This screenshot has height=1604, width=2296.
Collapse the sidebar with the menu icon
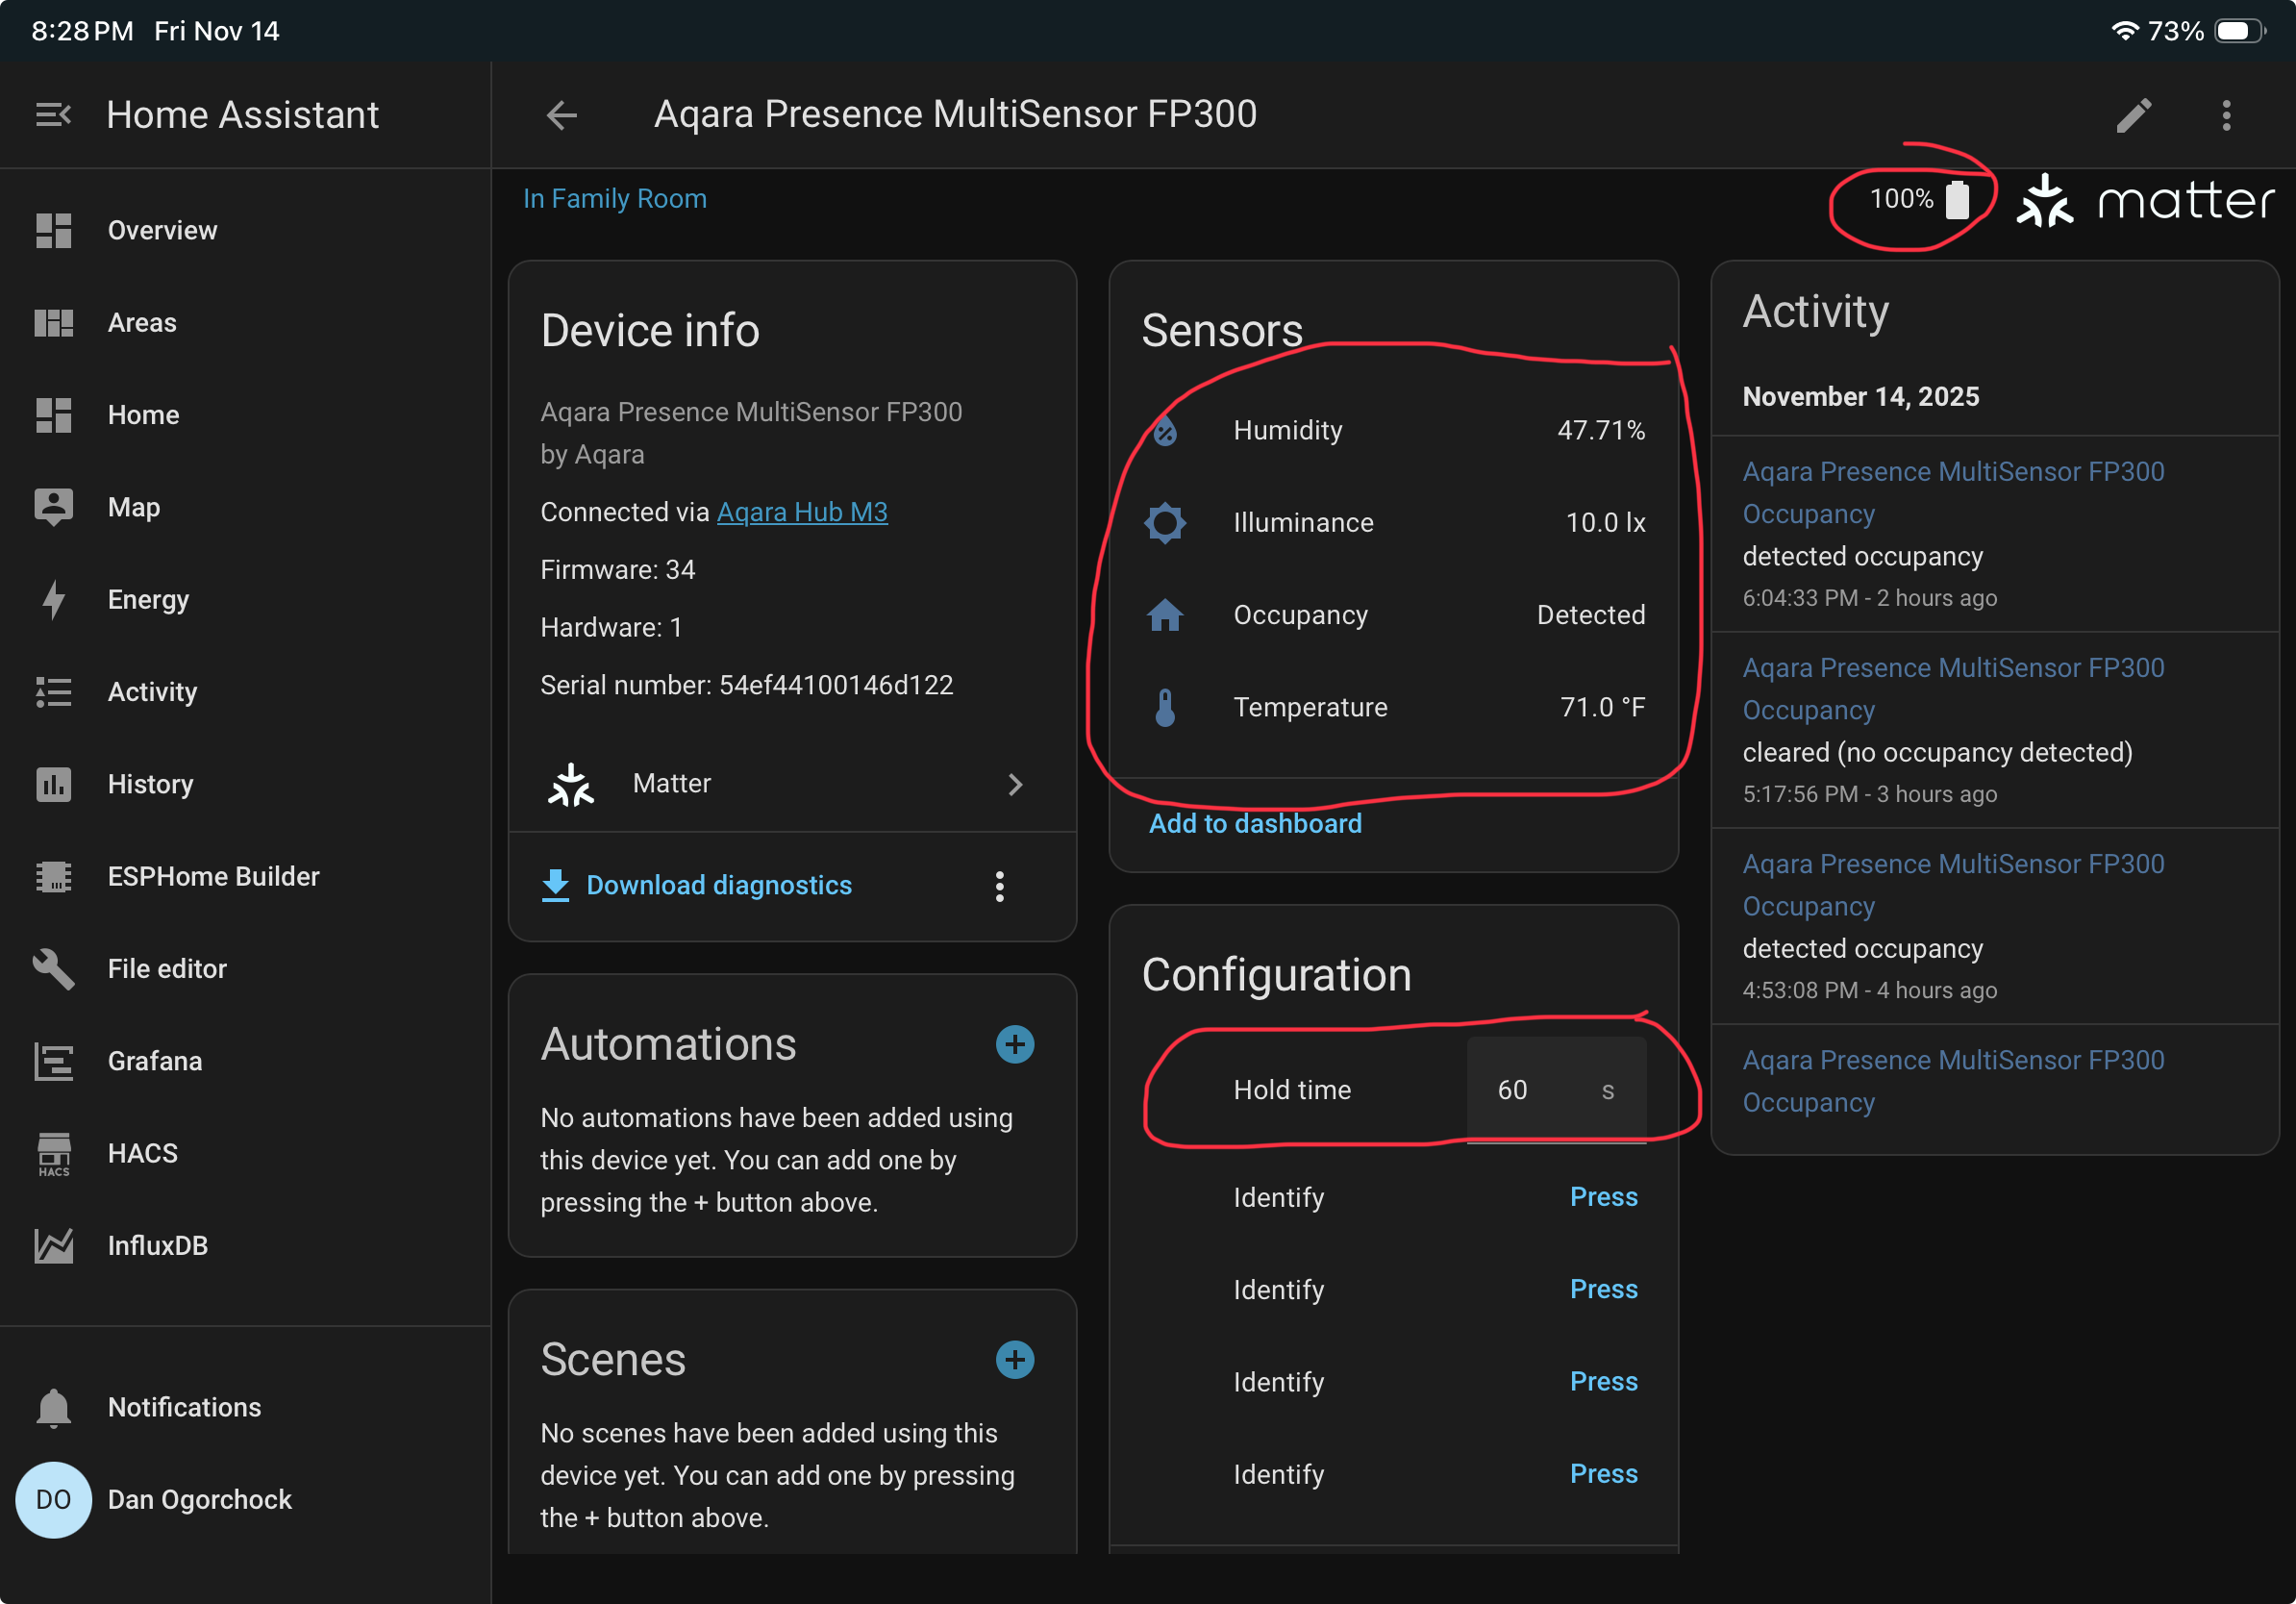click(53, 115)
